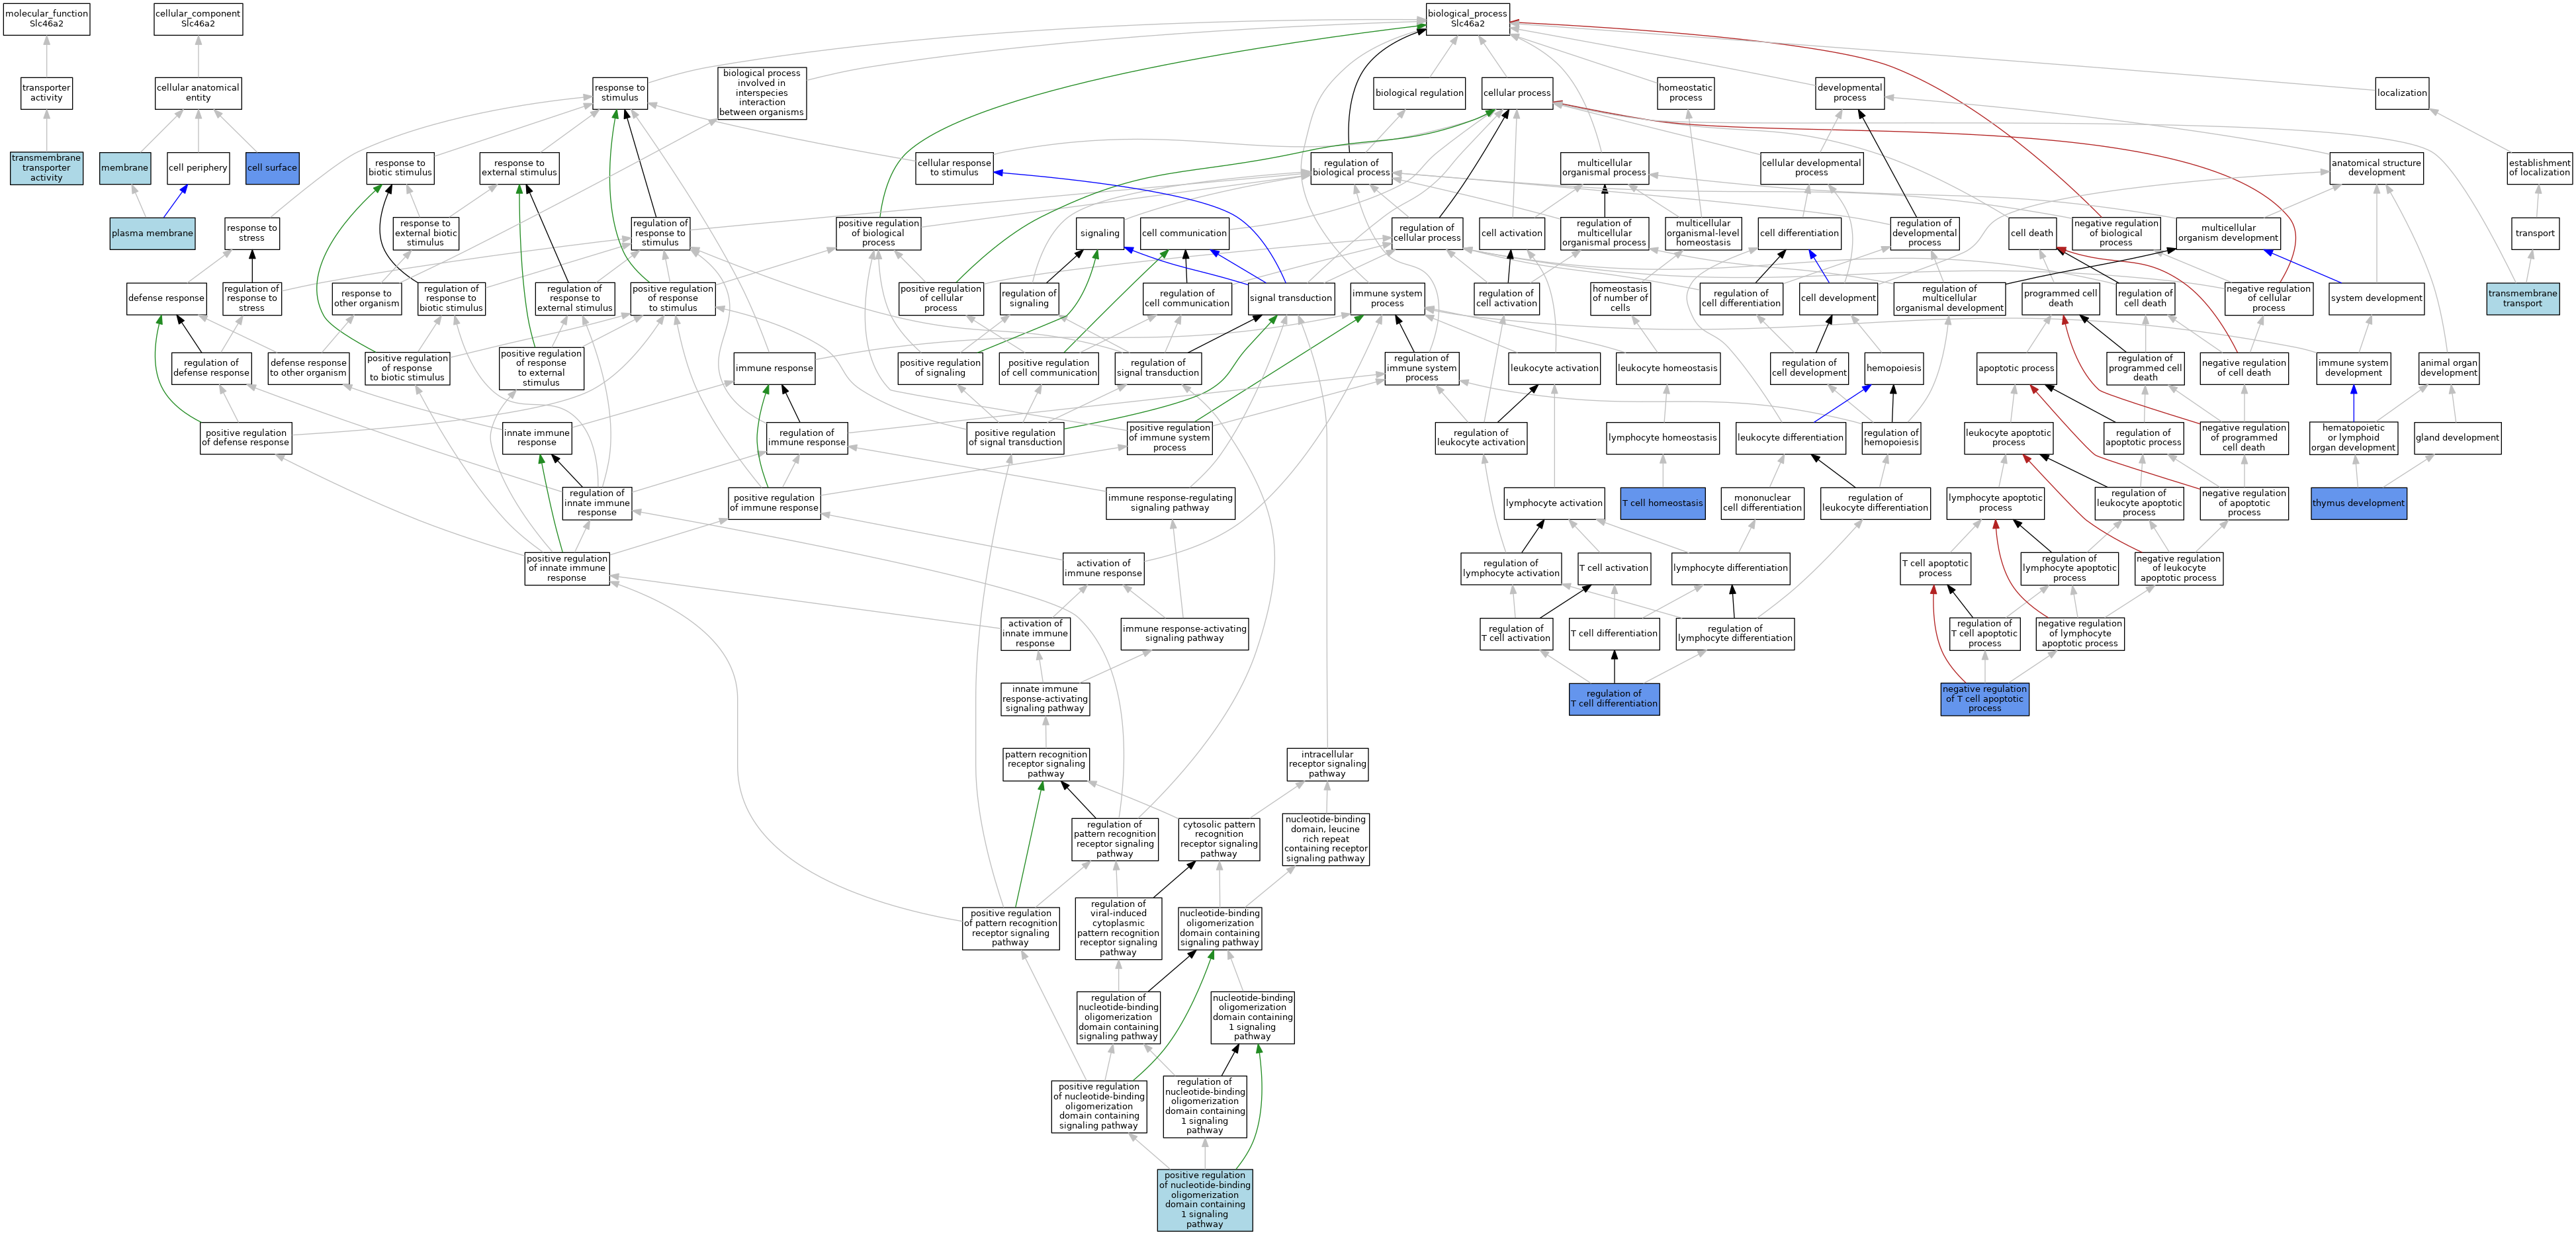The height and width of the screenshot is (1235, 2576).
Task: Select the cellular process node
Action: click(x=1517, y=93)
